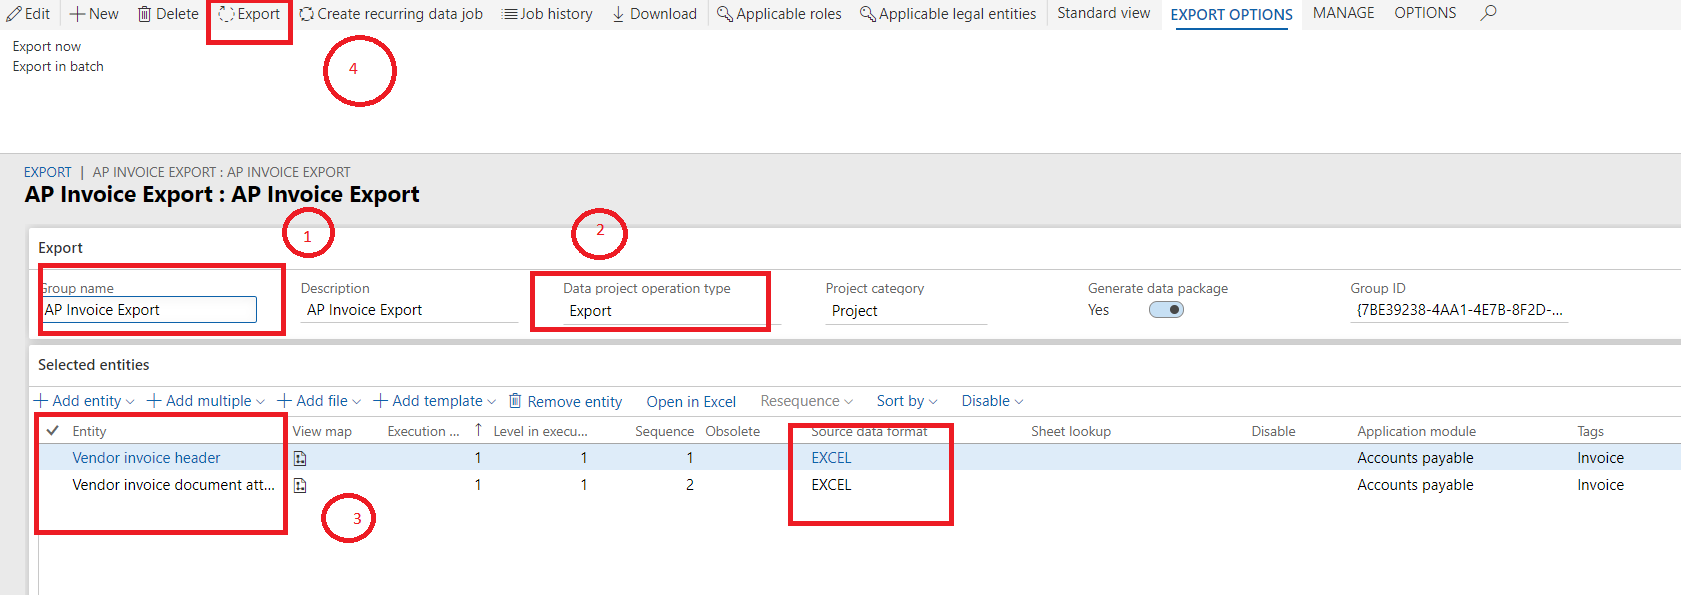The width and height of the screenshot is (1681, 595).
Task: Click Export now option
Action: pos(47,47)
